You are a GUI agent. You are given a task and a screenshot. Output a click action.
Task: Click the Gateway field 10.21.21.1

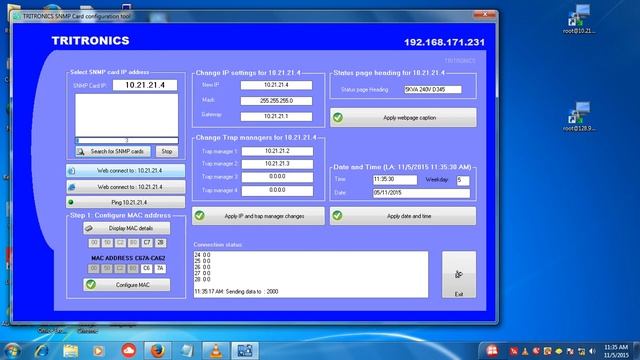(x=276, y=116)
